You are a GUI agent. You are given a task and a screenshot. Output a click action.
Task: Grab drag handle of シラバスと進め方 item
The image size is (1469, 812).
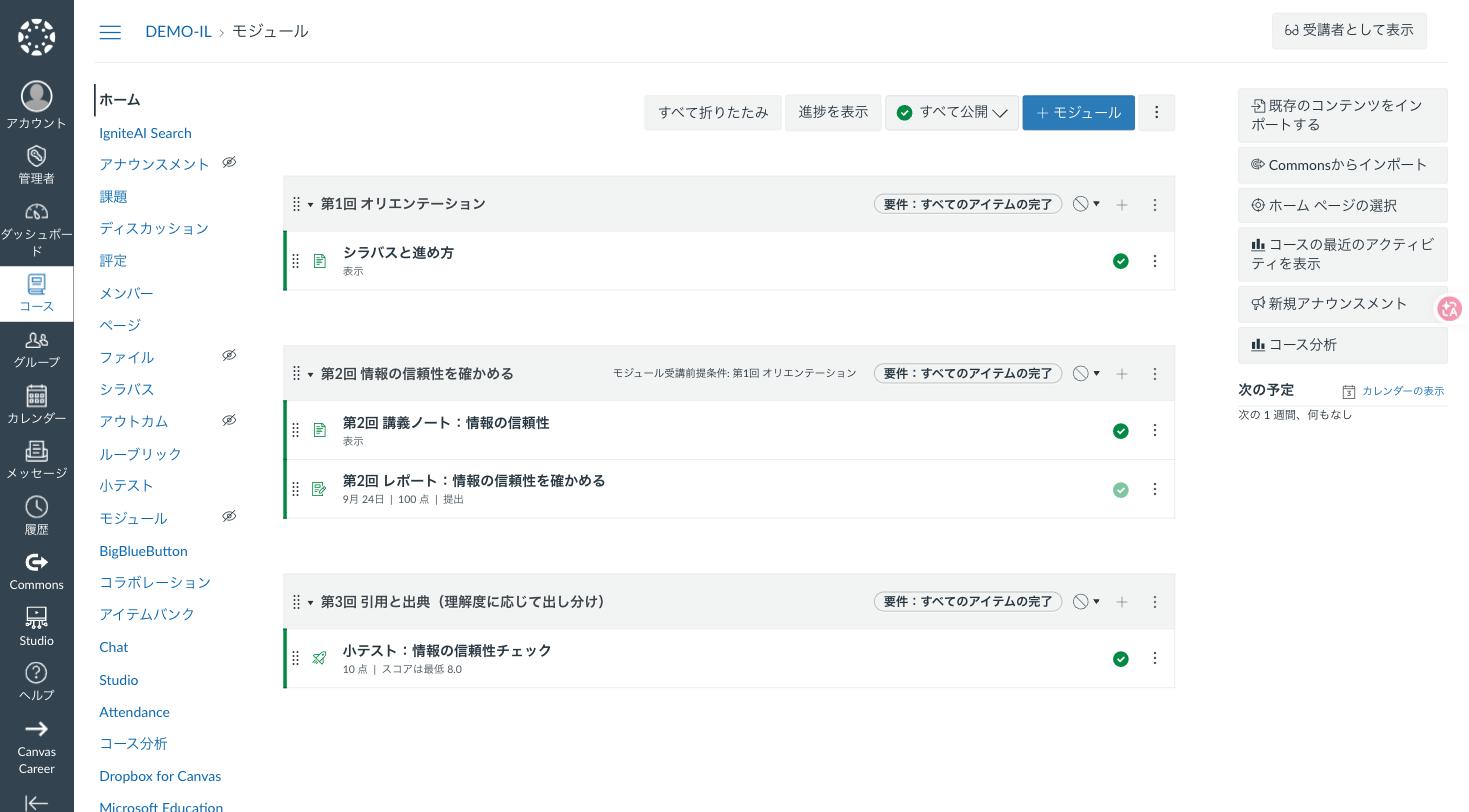295,261
